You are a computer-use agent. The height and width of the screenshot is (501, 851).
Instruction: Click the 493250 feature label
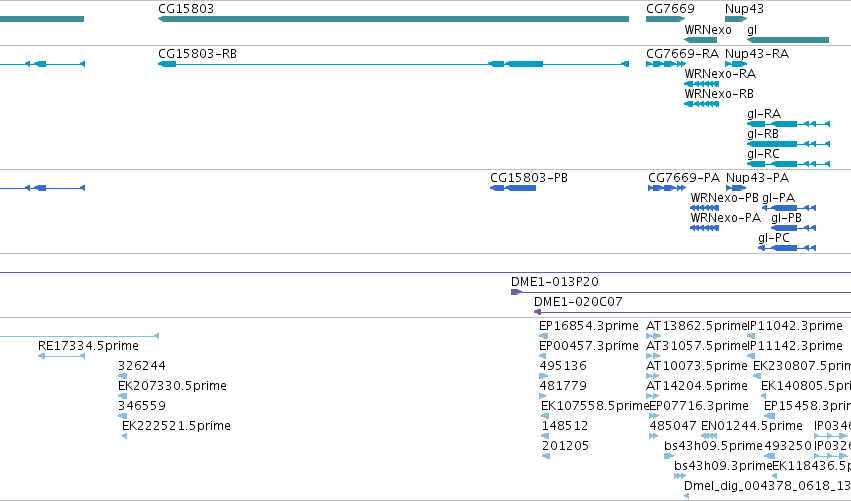[788, 446]
